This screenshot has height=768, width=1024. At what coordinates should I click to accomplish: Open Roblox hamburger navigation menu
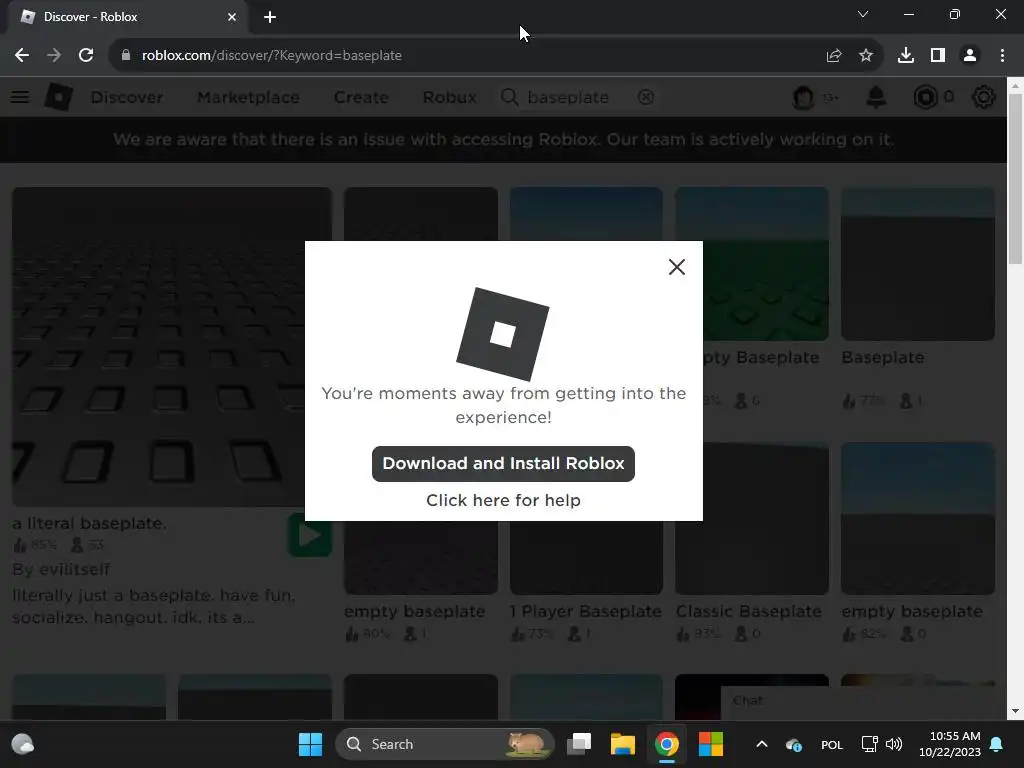20,97
